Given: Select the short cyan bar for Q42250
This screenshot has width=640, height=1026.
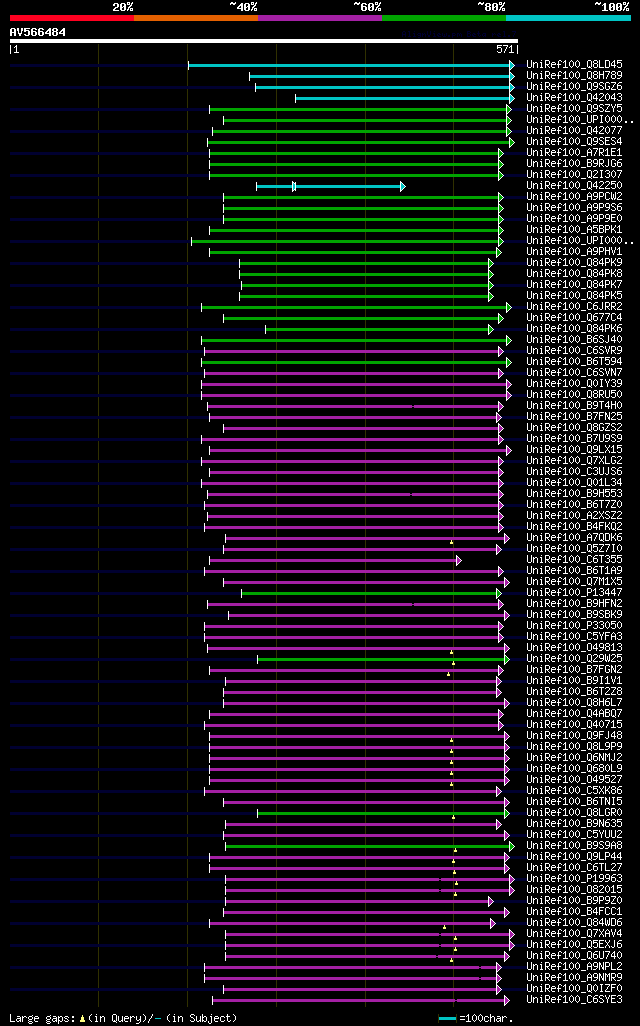Looking at the screenshot, I should pyautogui.click(x=331, y=186).
